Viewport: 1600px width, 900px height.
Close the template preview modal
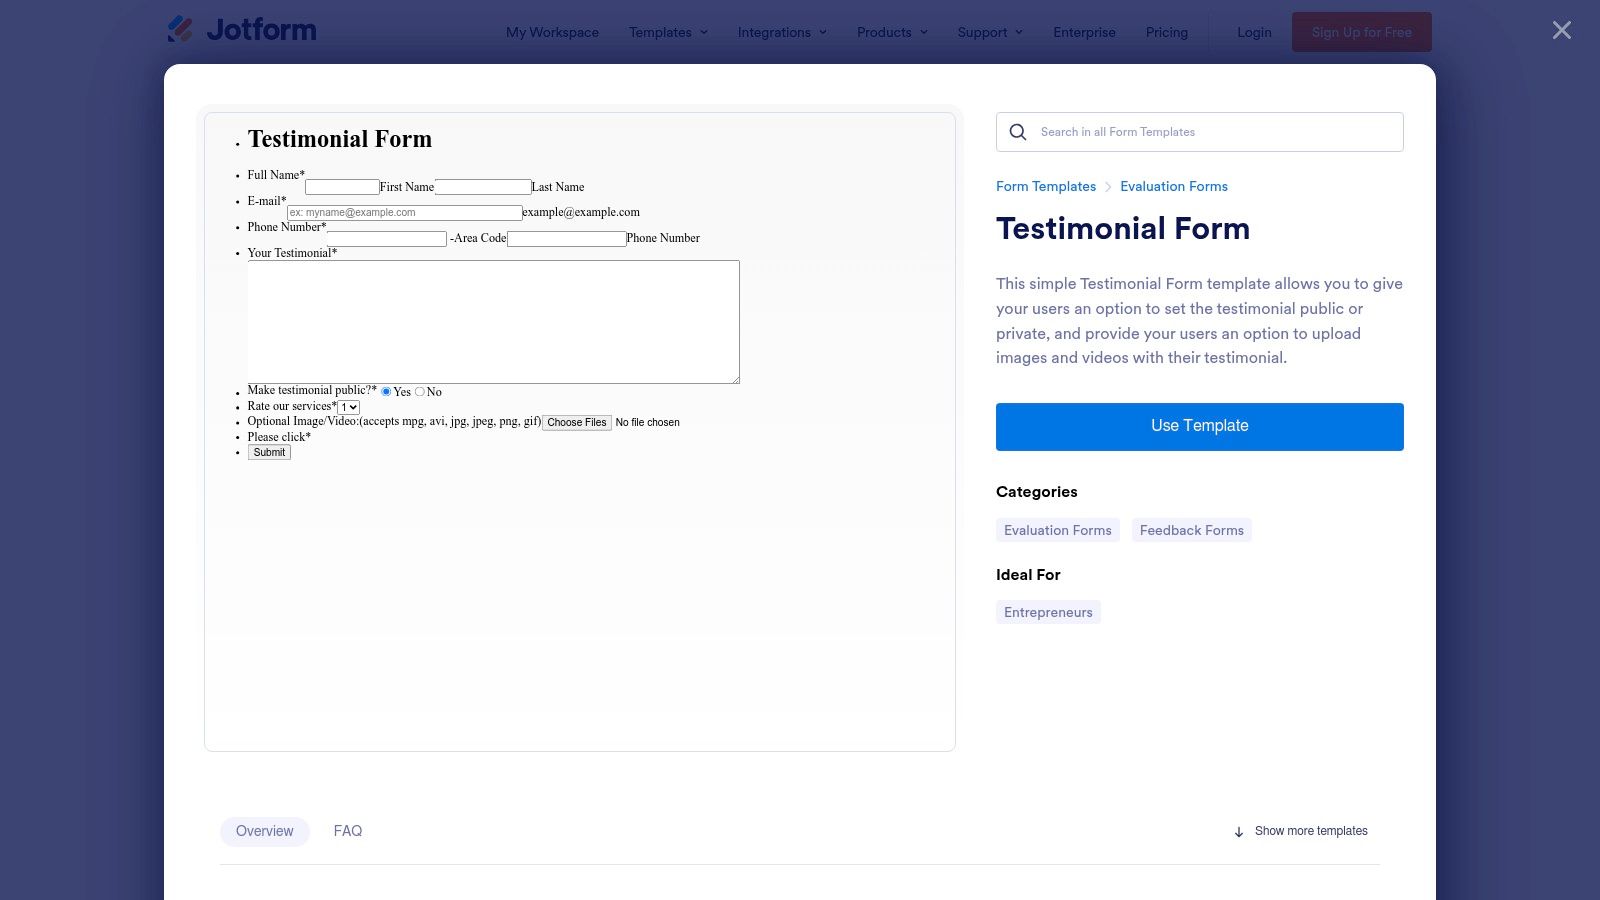(1560, 30)
